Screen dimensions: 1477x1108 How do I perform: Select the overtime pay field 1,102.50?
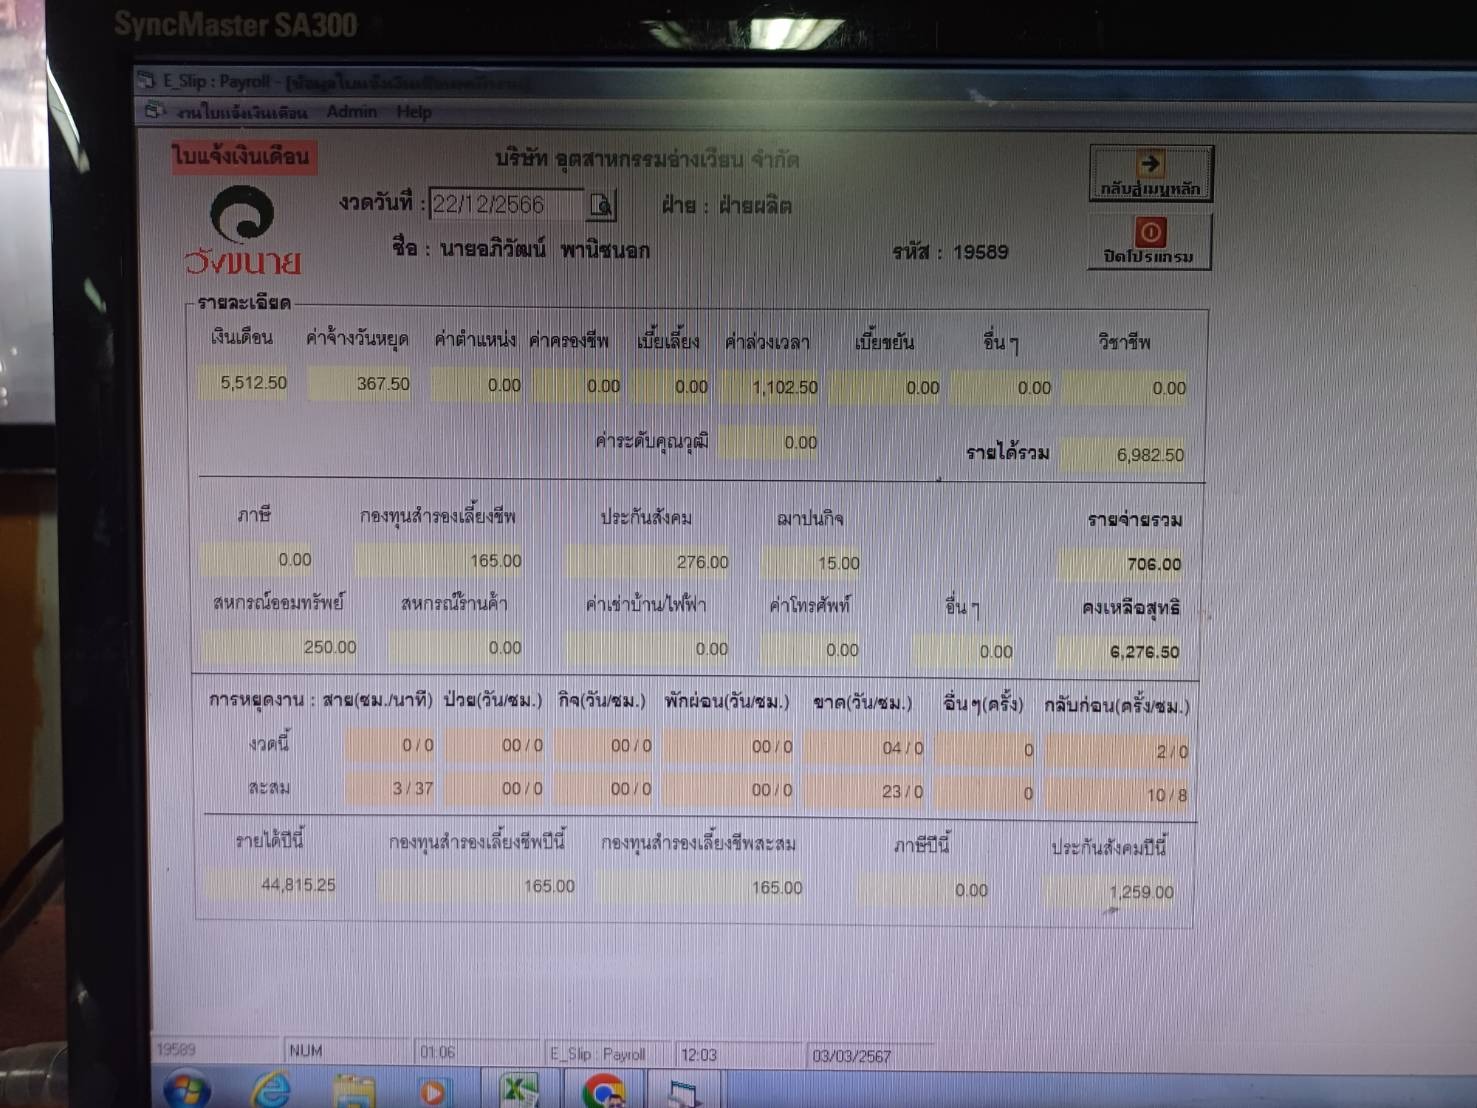[x=771, y=387]
